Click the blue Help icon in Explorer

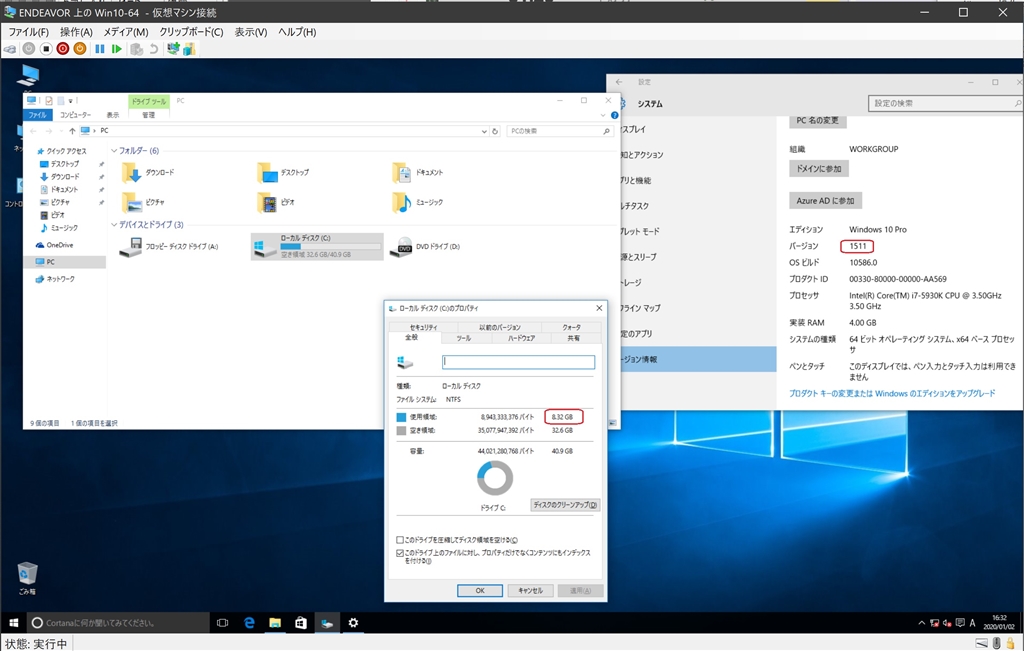coord(615,115)
